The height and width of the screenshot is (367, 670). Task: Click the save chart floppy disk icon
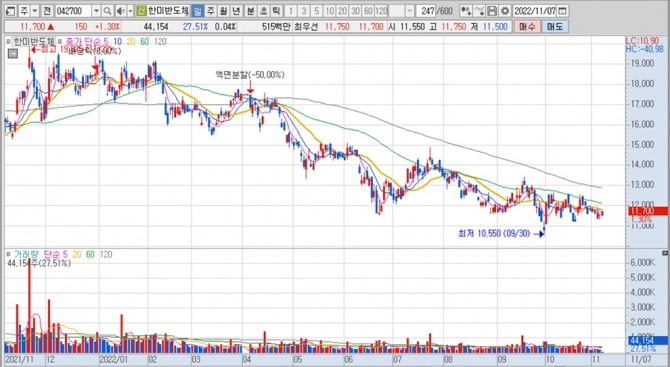(x=492, y=11)
